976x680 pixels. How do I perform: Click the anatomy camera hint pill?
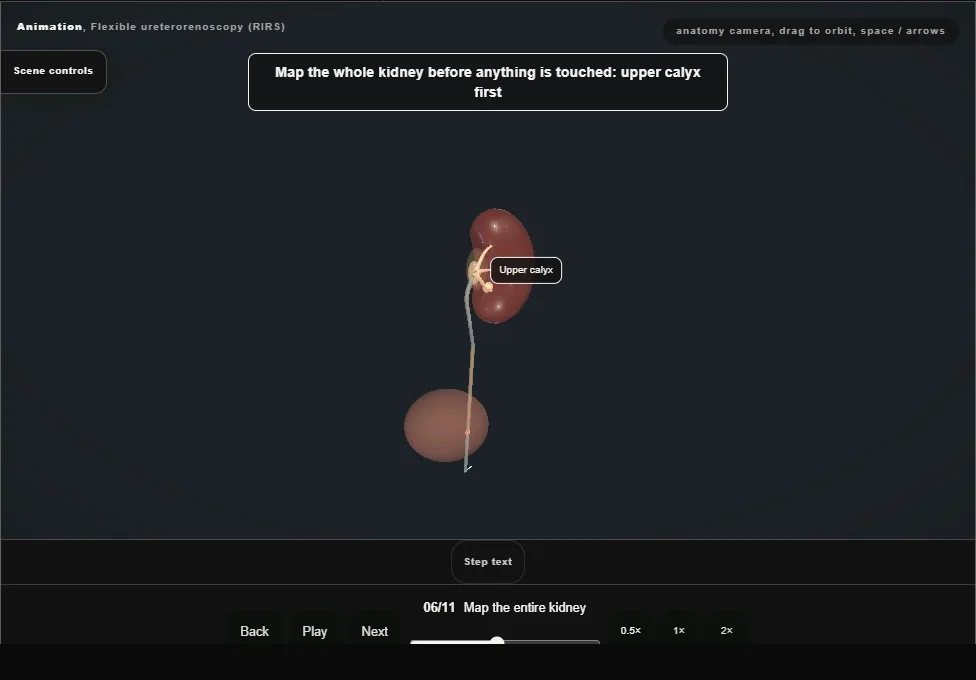coord(810,31)
